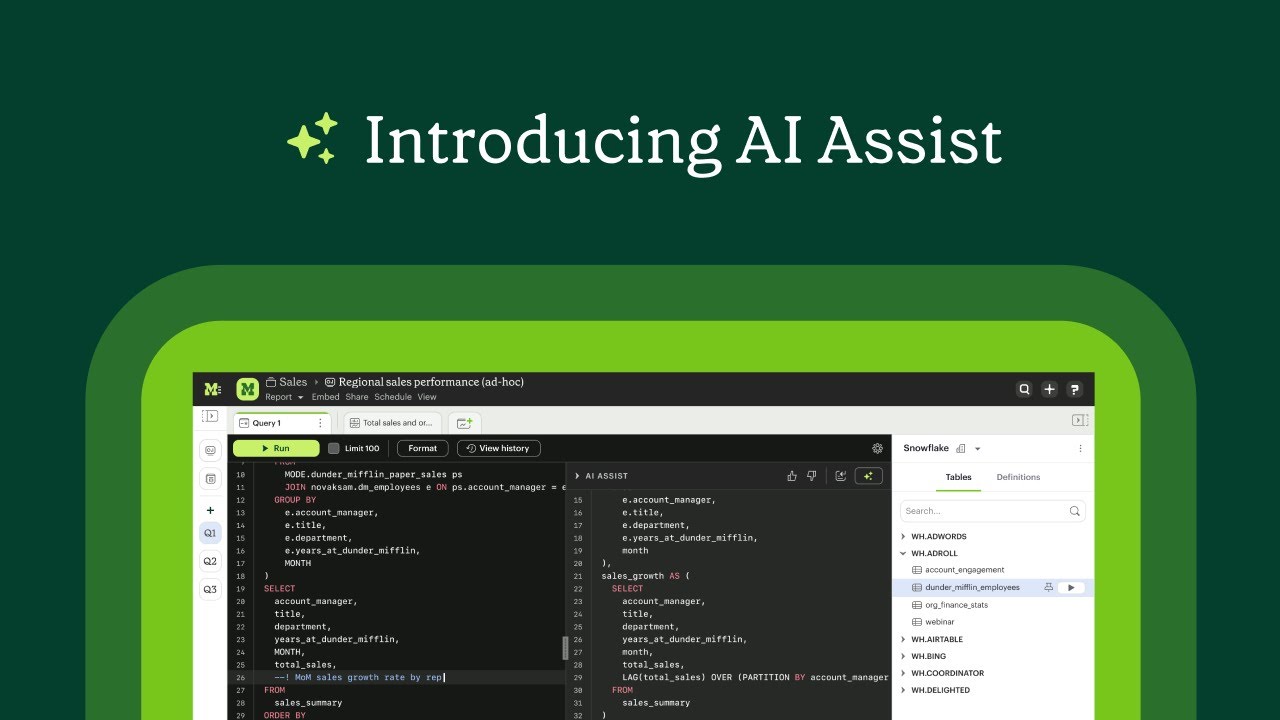Preview dunder_mifflin_employees with play button
The width and height of the screenshot is (1280, 720).
click(1071, 587)
